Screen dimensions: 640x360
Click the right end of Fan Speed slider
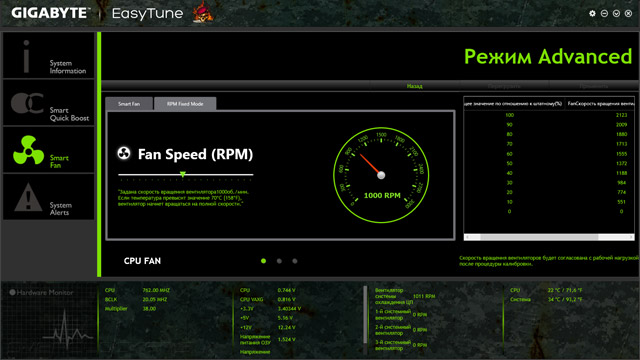pos(252,175)
